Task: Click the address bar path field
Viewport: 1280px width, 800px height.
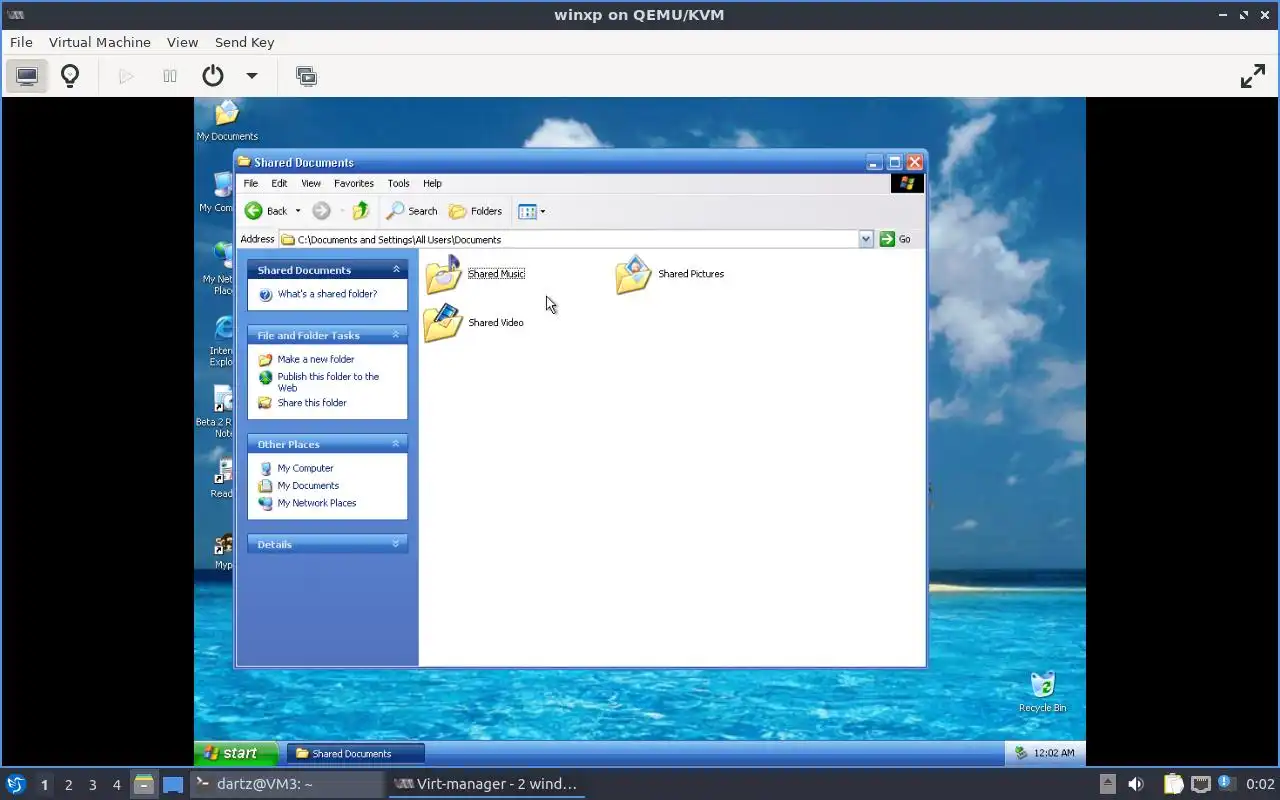Action: (x=568, y=239)
